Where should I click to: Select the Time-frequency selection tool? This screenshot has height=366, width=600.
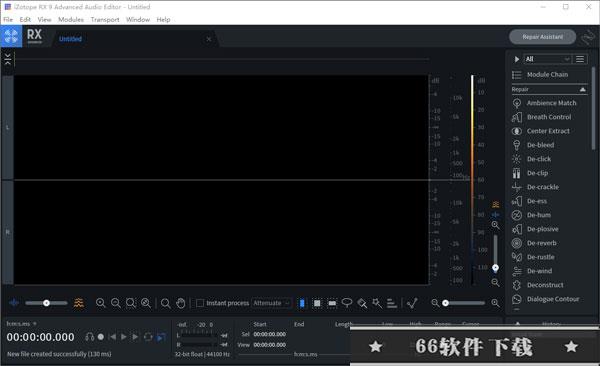pyautogui.click(x=317, y=303)
